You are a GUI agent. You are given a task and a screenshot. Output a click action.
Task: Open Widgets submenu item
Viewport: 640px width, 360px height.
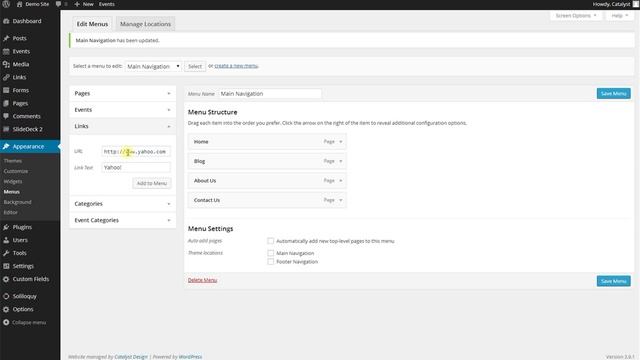pos(13,181)
